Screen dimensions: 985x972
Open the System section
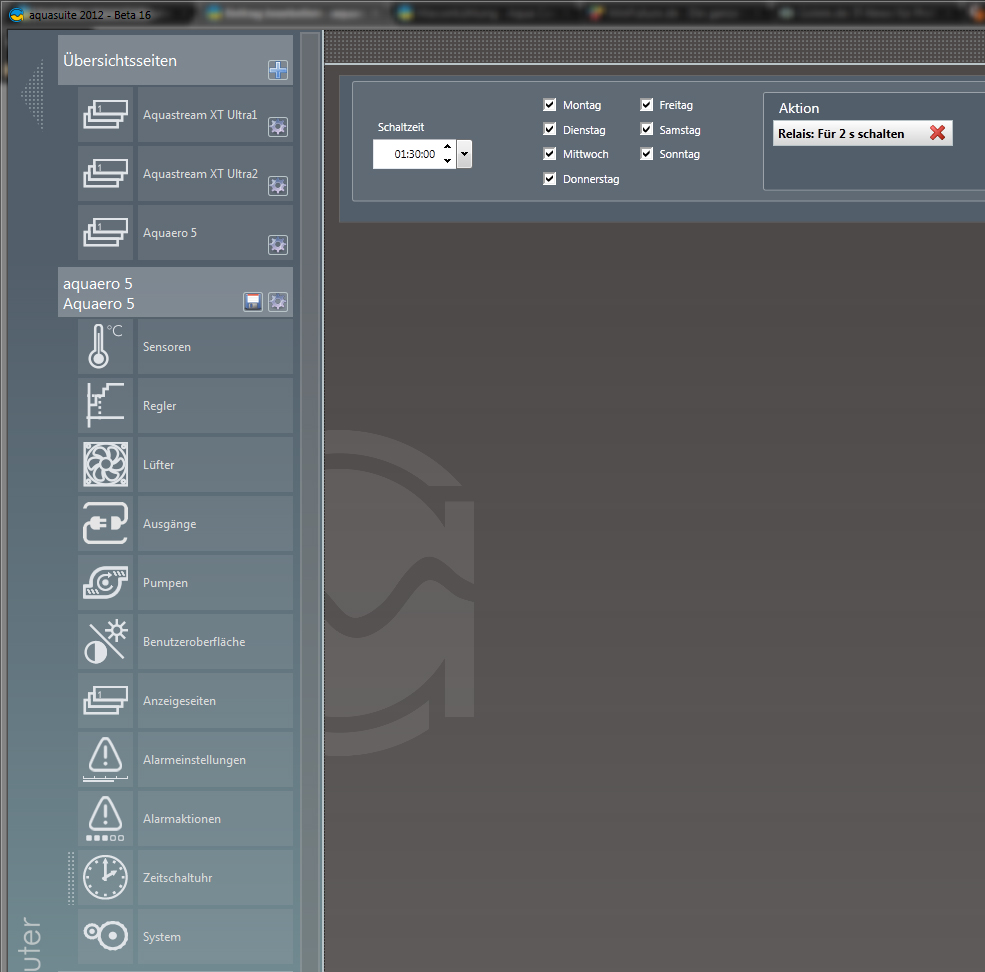click(215, 936)
